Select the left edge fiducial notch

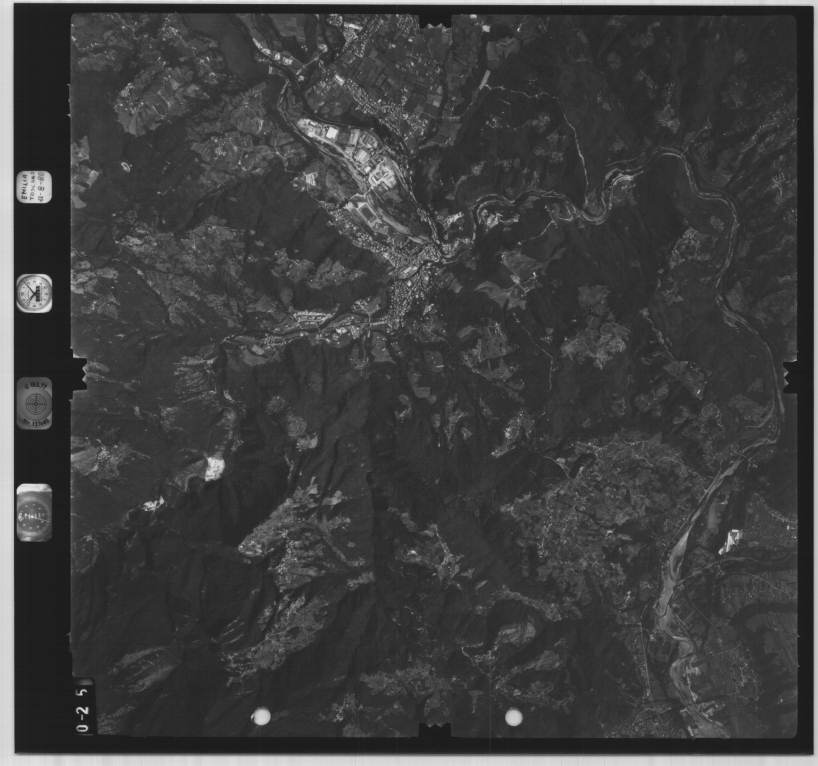click(x=75, y=375)
